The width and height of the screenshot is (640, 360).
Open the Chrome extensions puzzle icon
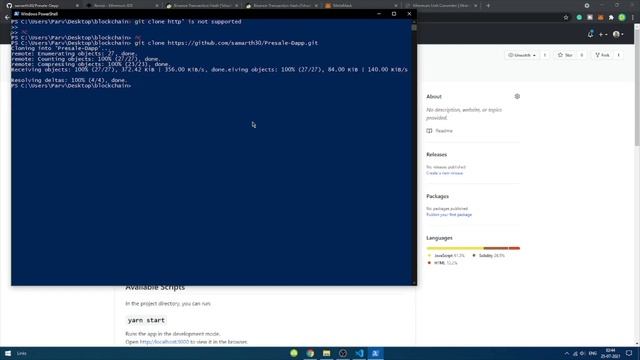point(611,18)
